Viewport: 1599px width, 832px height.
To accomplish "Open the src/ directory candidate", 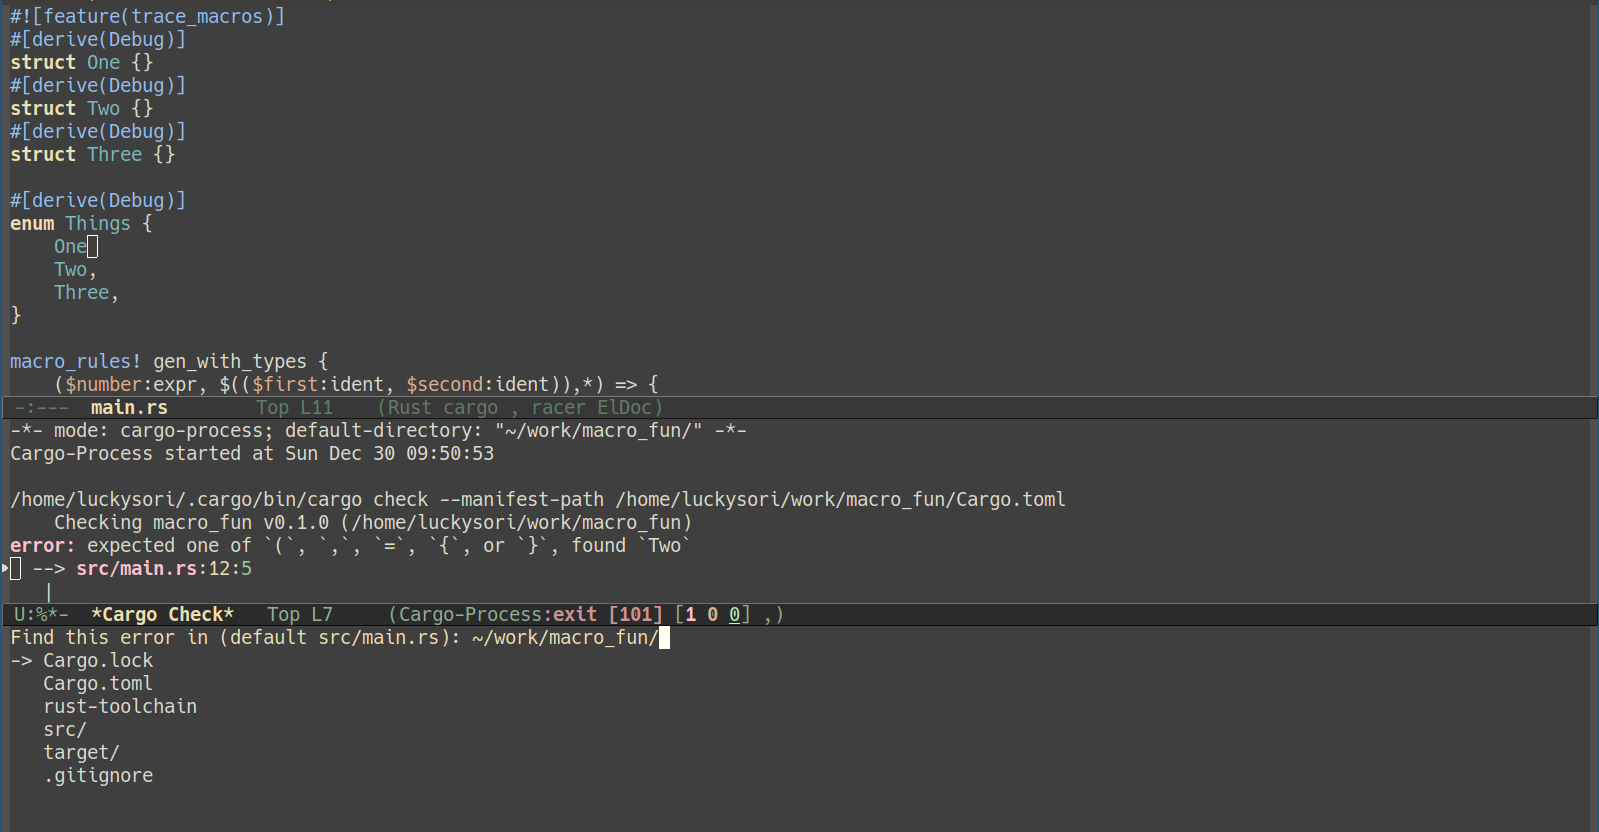I will coord(65,730).
